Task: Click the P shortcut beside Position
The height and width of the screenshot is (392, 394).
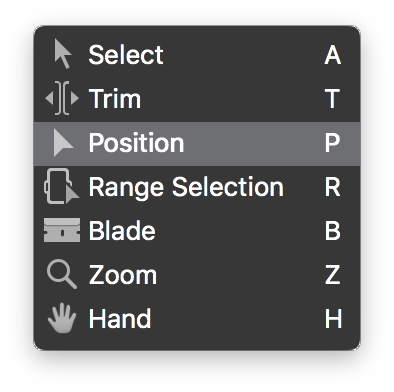Action: pyautogui.click(x=332, y=143)
